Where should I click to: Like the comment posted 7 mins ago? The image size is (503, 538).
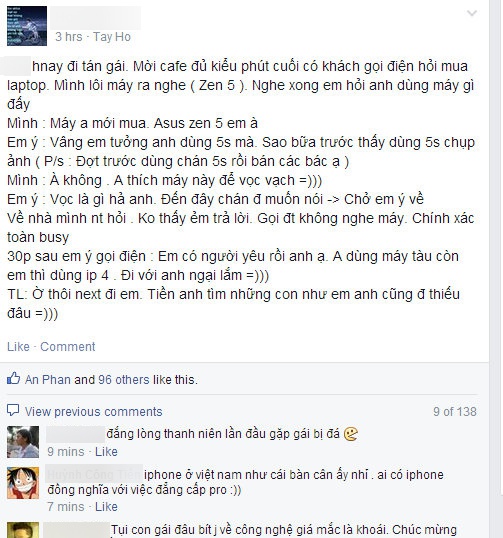[x=106, y=506]
